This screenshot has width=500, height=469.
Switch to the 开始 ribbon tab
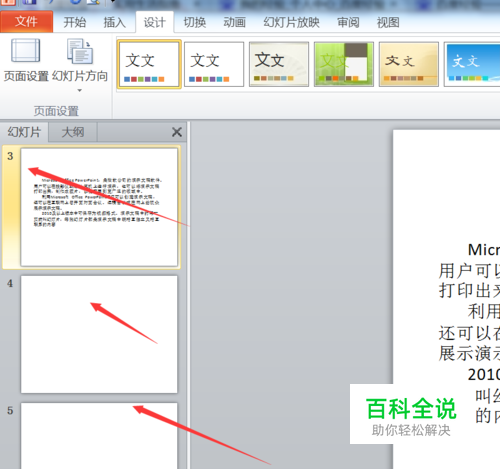75,23
